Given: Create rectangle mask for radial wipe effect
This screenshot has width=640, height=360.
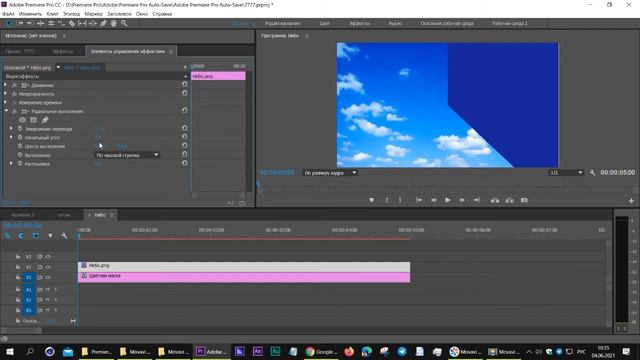Looking at the screenshot, I should tap(33, 120).
